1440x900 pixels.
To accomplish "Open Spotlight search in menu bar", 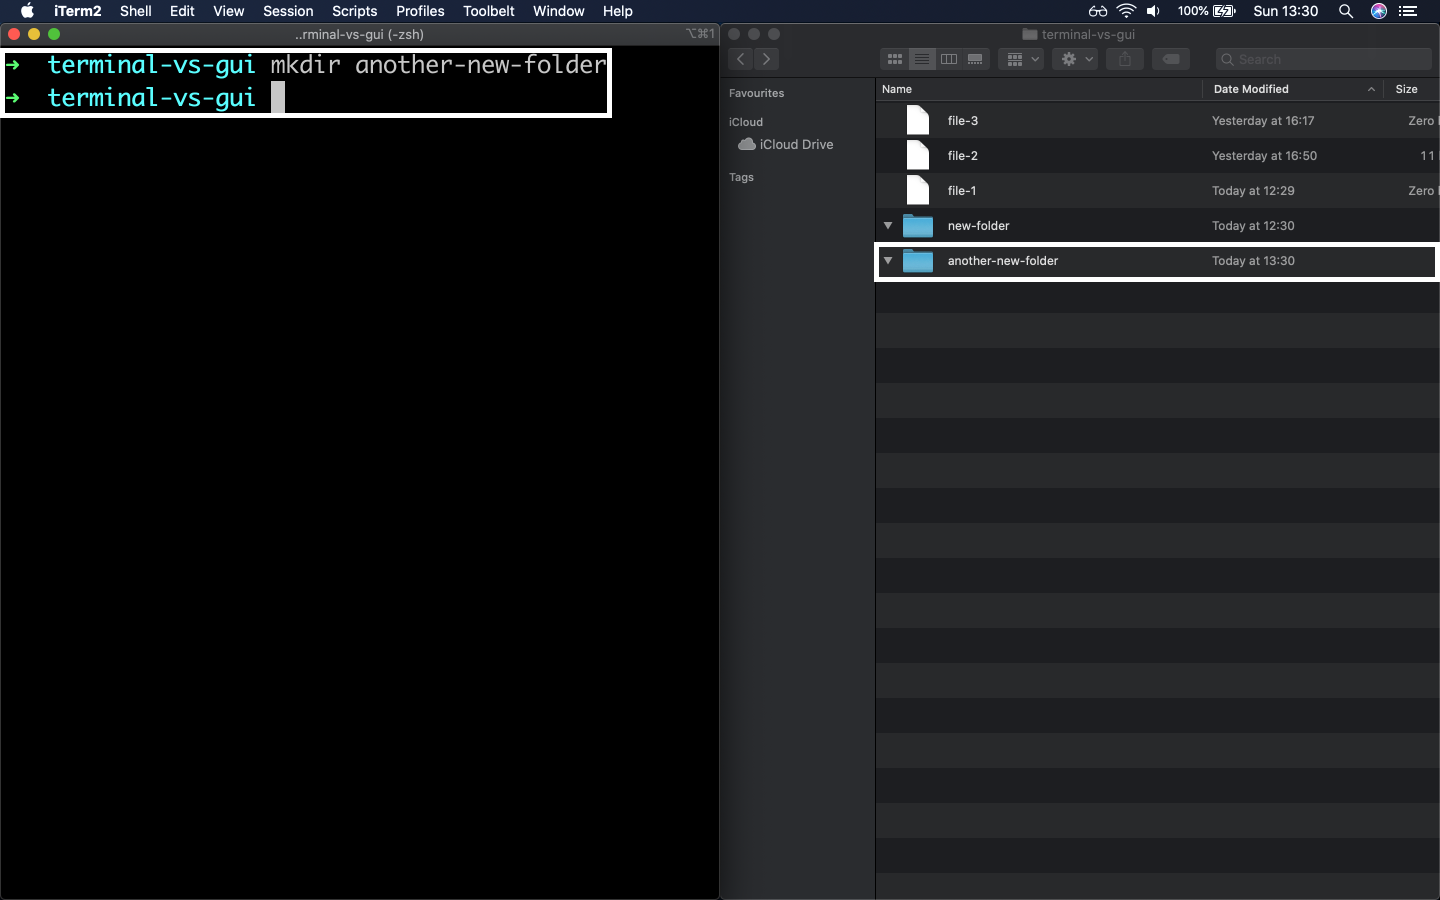I will tap(1346, 11).
